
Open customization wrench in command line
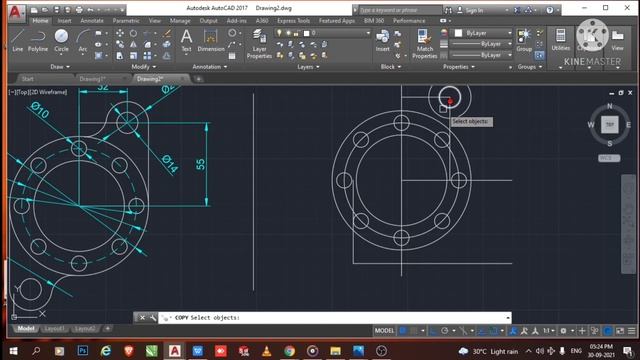tap(153, 318)
